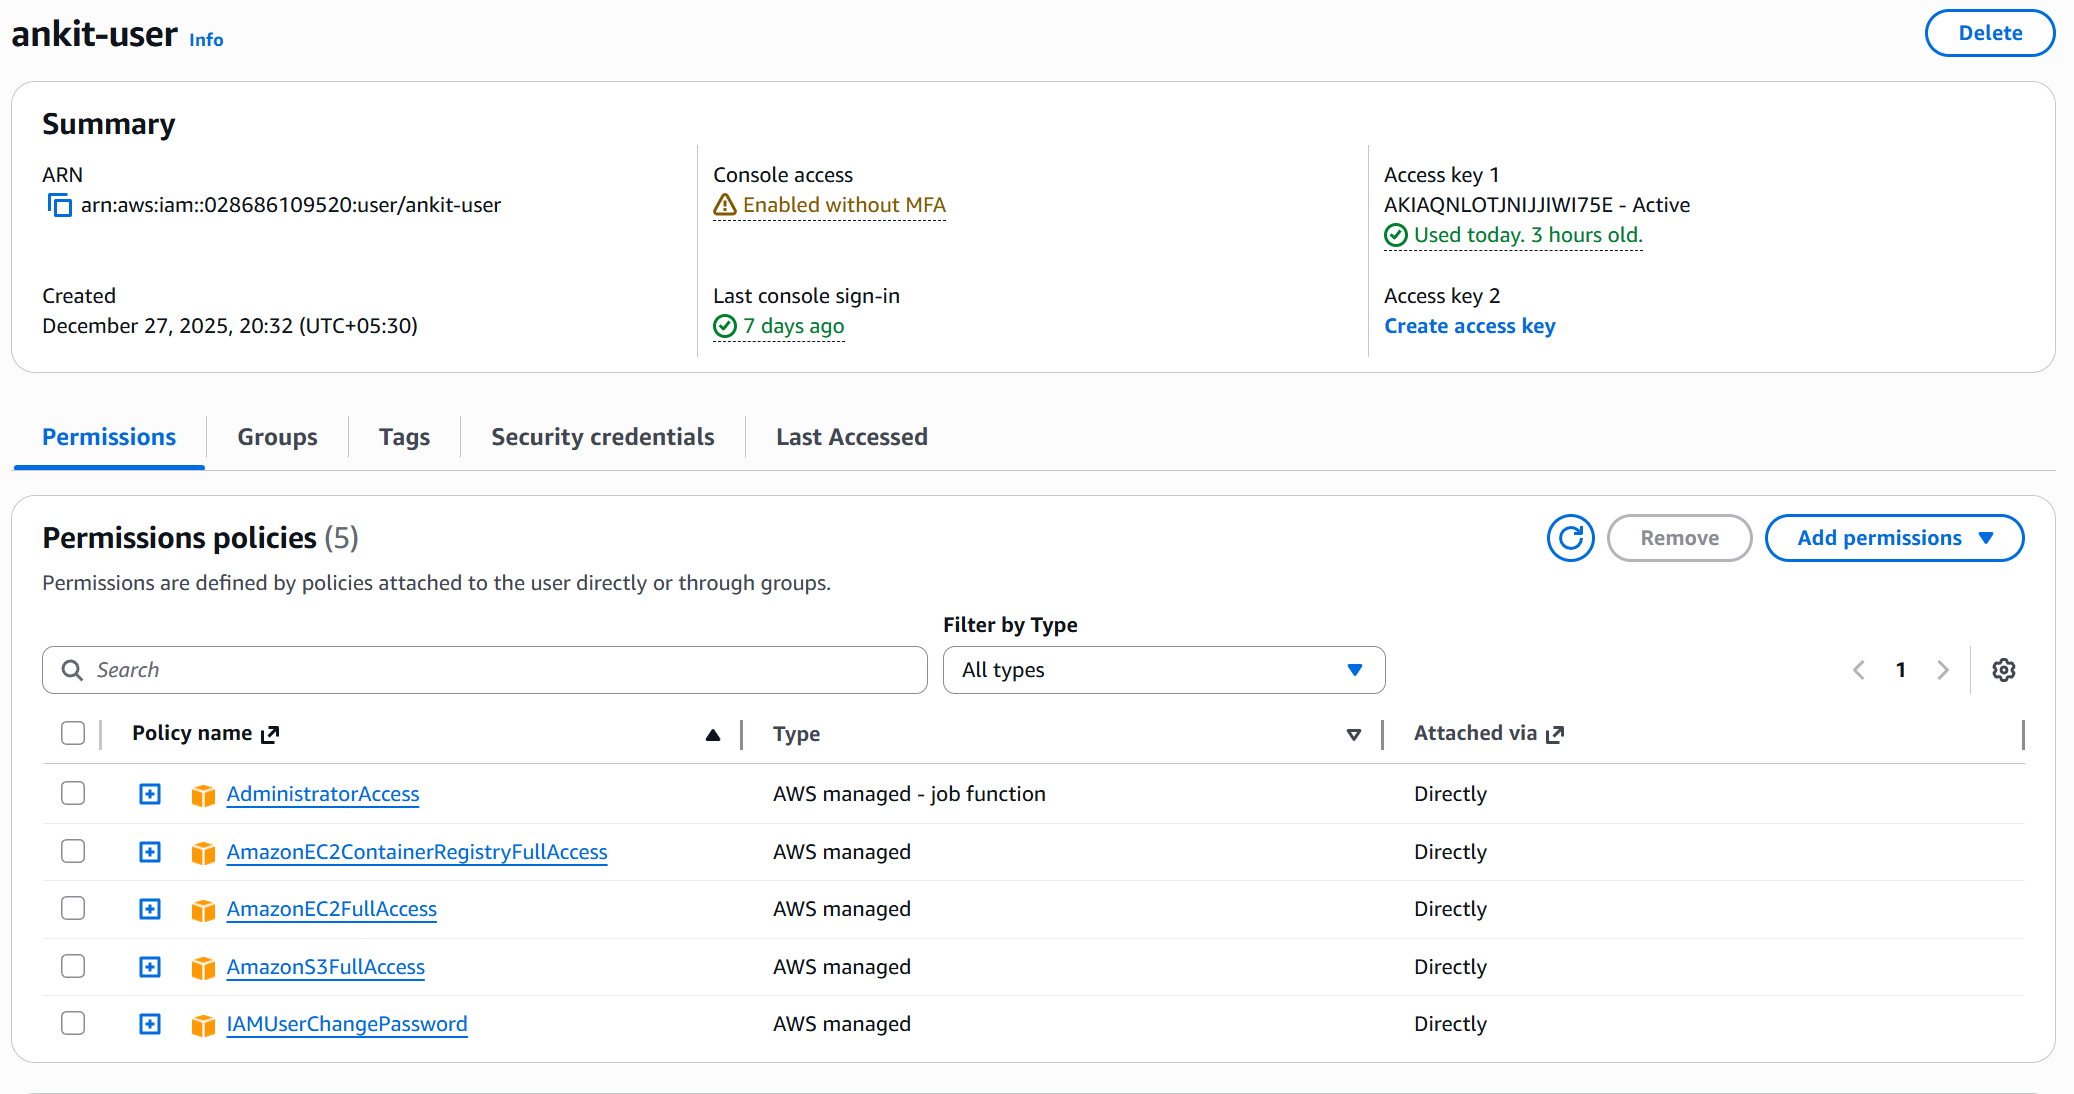Click the AmazonEC2ContainerRegistryFullAccess orange cube icon
This screenshot has width=2074, height=1094.
point(203,853)
